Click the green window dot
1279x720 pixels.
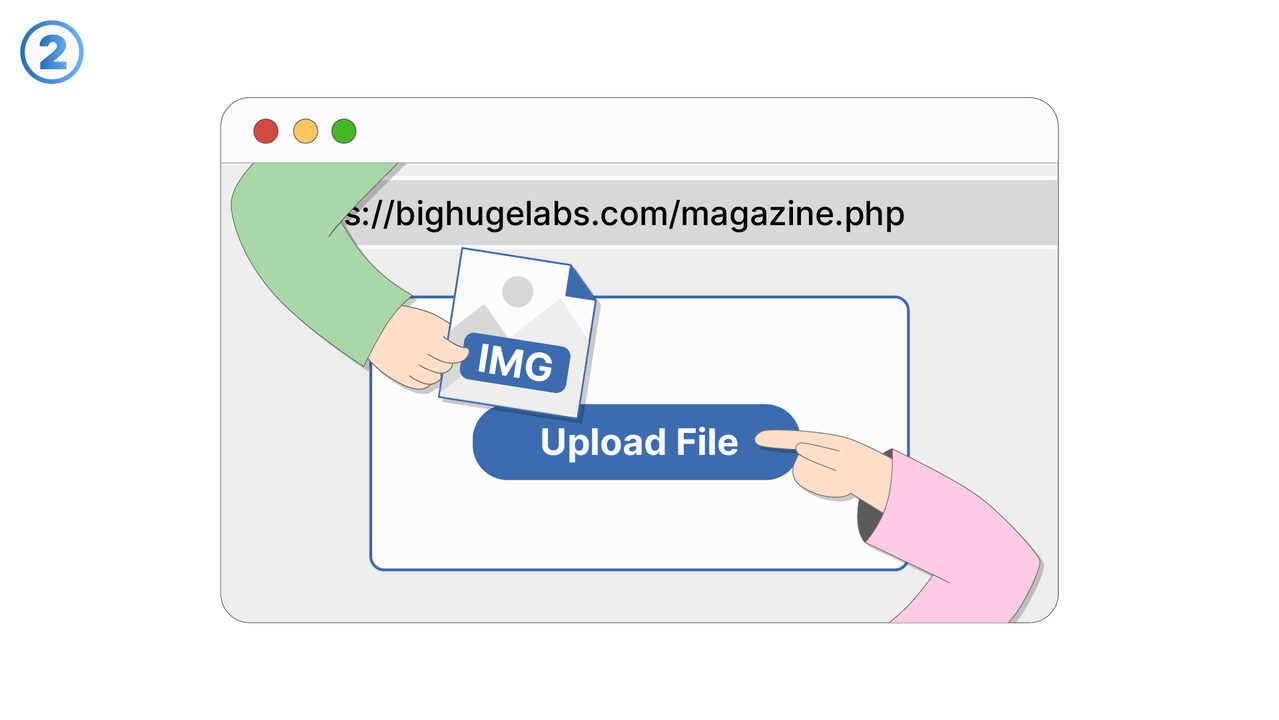tap(344, 131)
